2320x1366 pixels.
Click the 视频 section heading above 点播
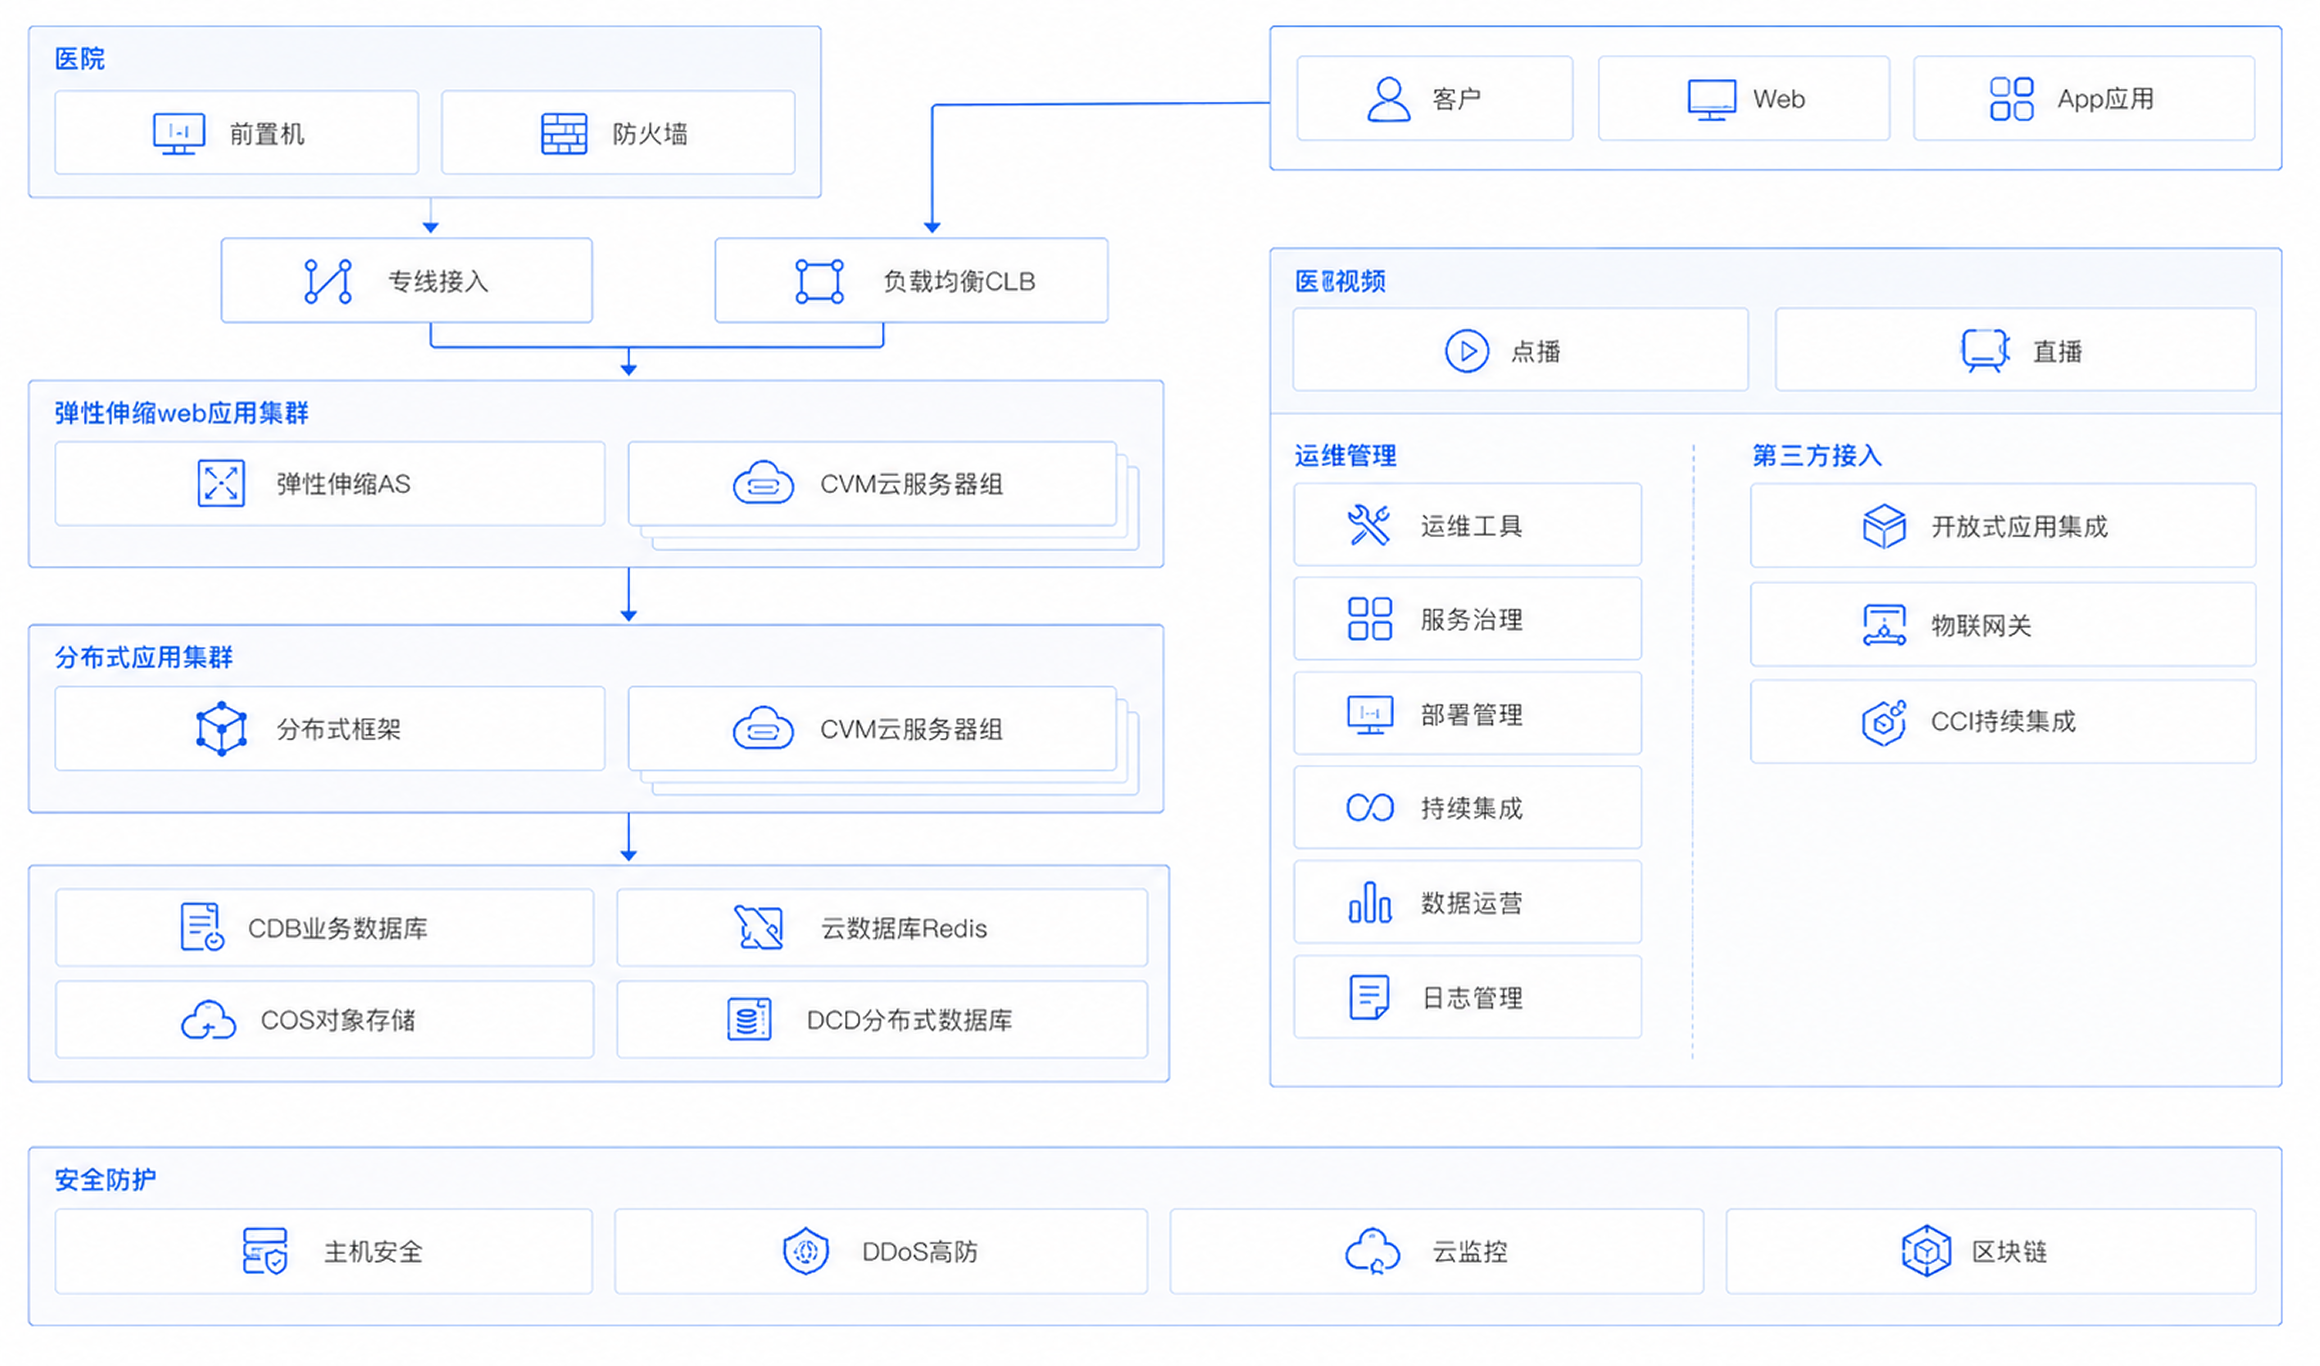click(1340, 281)
